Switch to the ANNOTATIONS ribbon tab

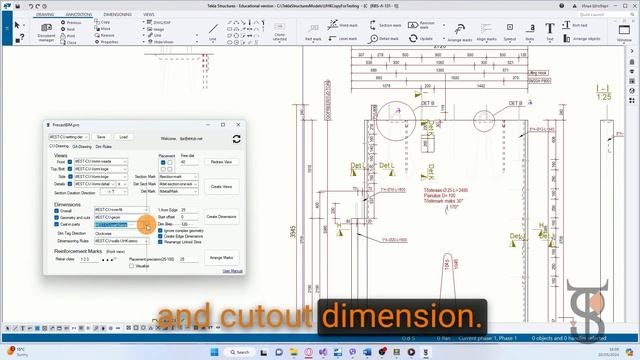(x=79, y=14)
